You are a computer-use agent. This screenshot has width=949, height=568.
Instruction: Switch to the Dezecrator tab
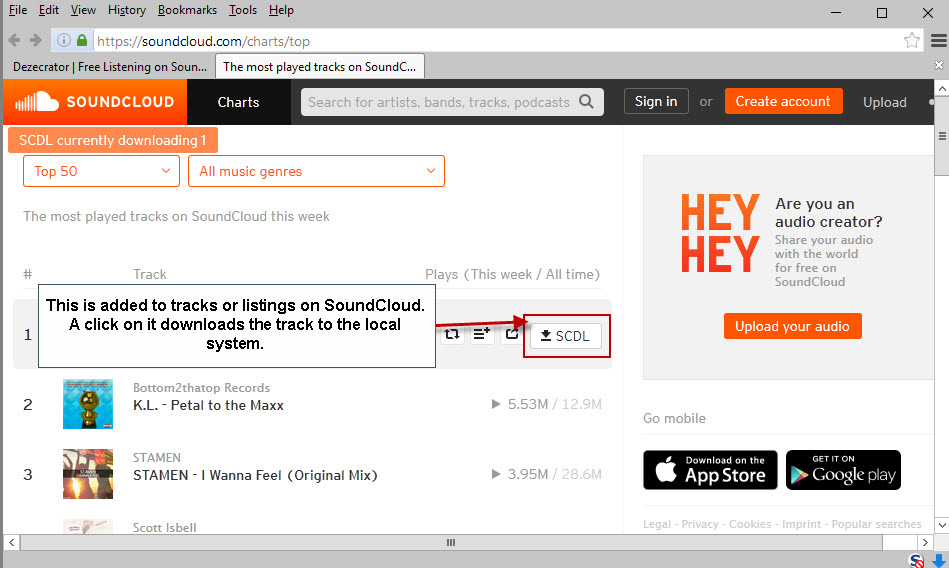pos(110,67)
